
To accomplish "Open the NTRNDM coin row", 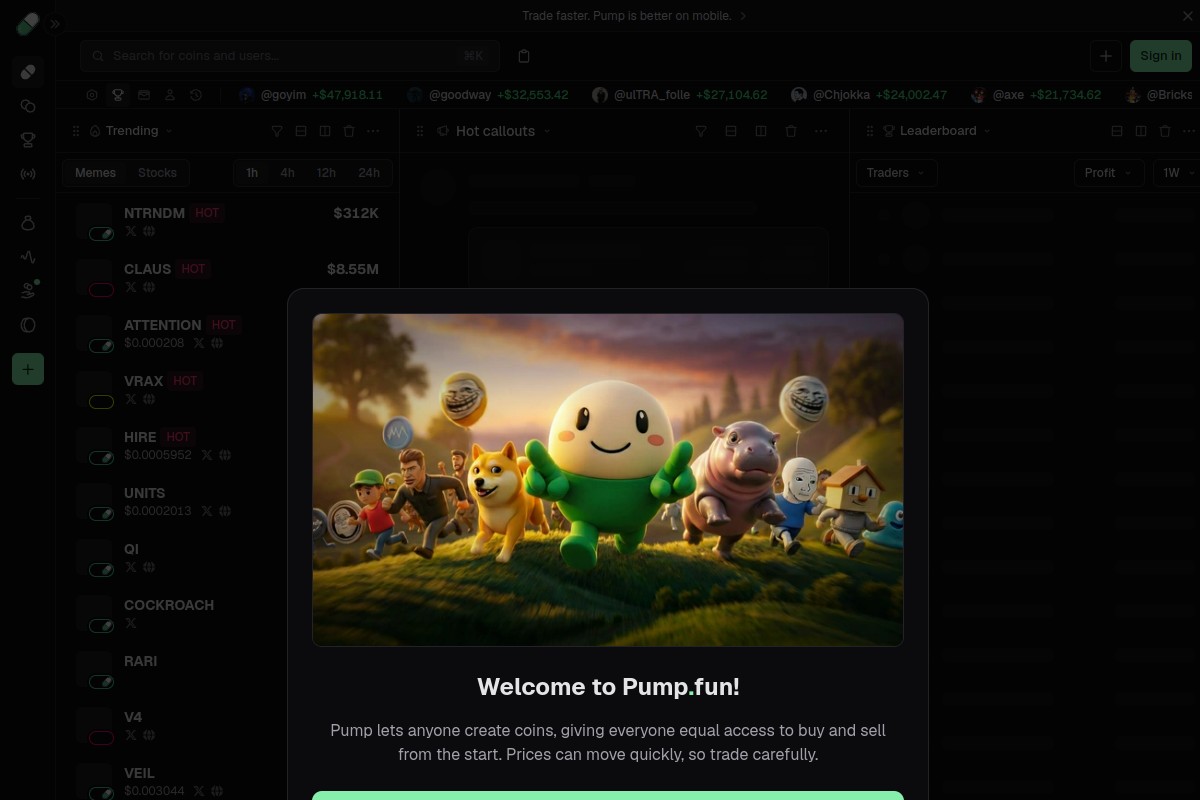I will click(x=226, y=221).
